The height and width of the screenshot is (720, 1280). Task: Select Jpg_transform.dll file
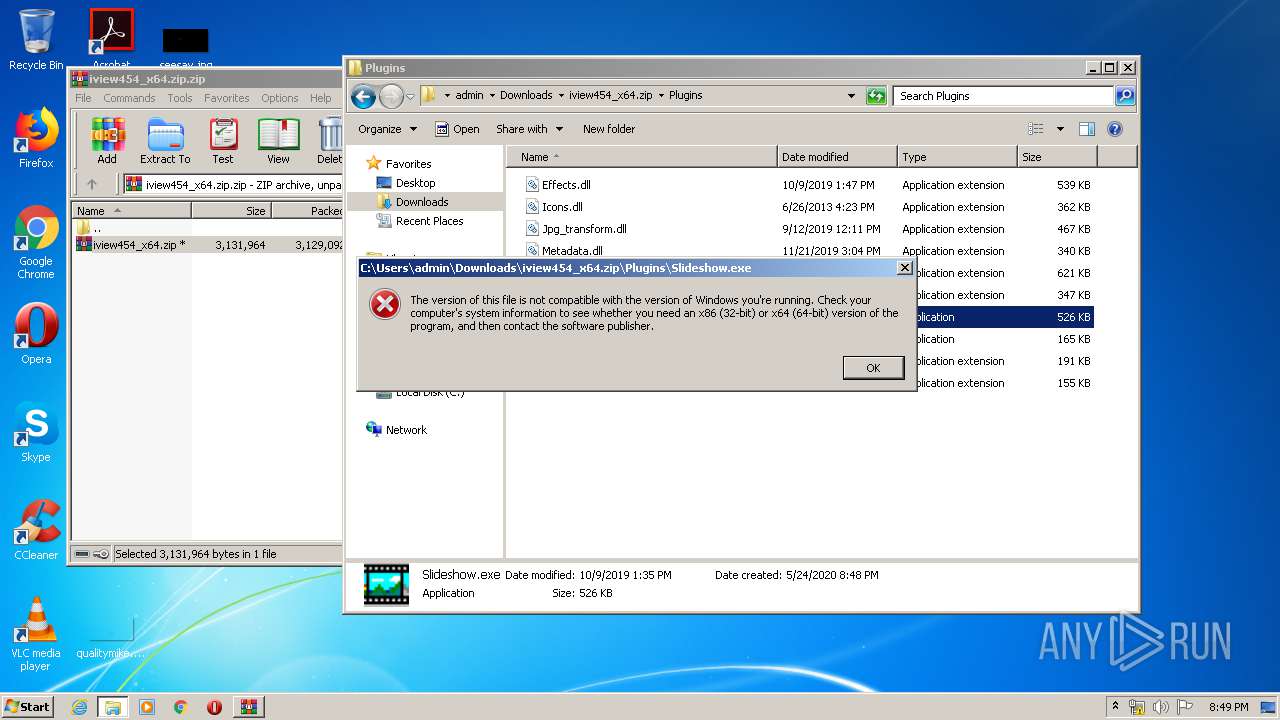tap(584, 229)
